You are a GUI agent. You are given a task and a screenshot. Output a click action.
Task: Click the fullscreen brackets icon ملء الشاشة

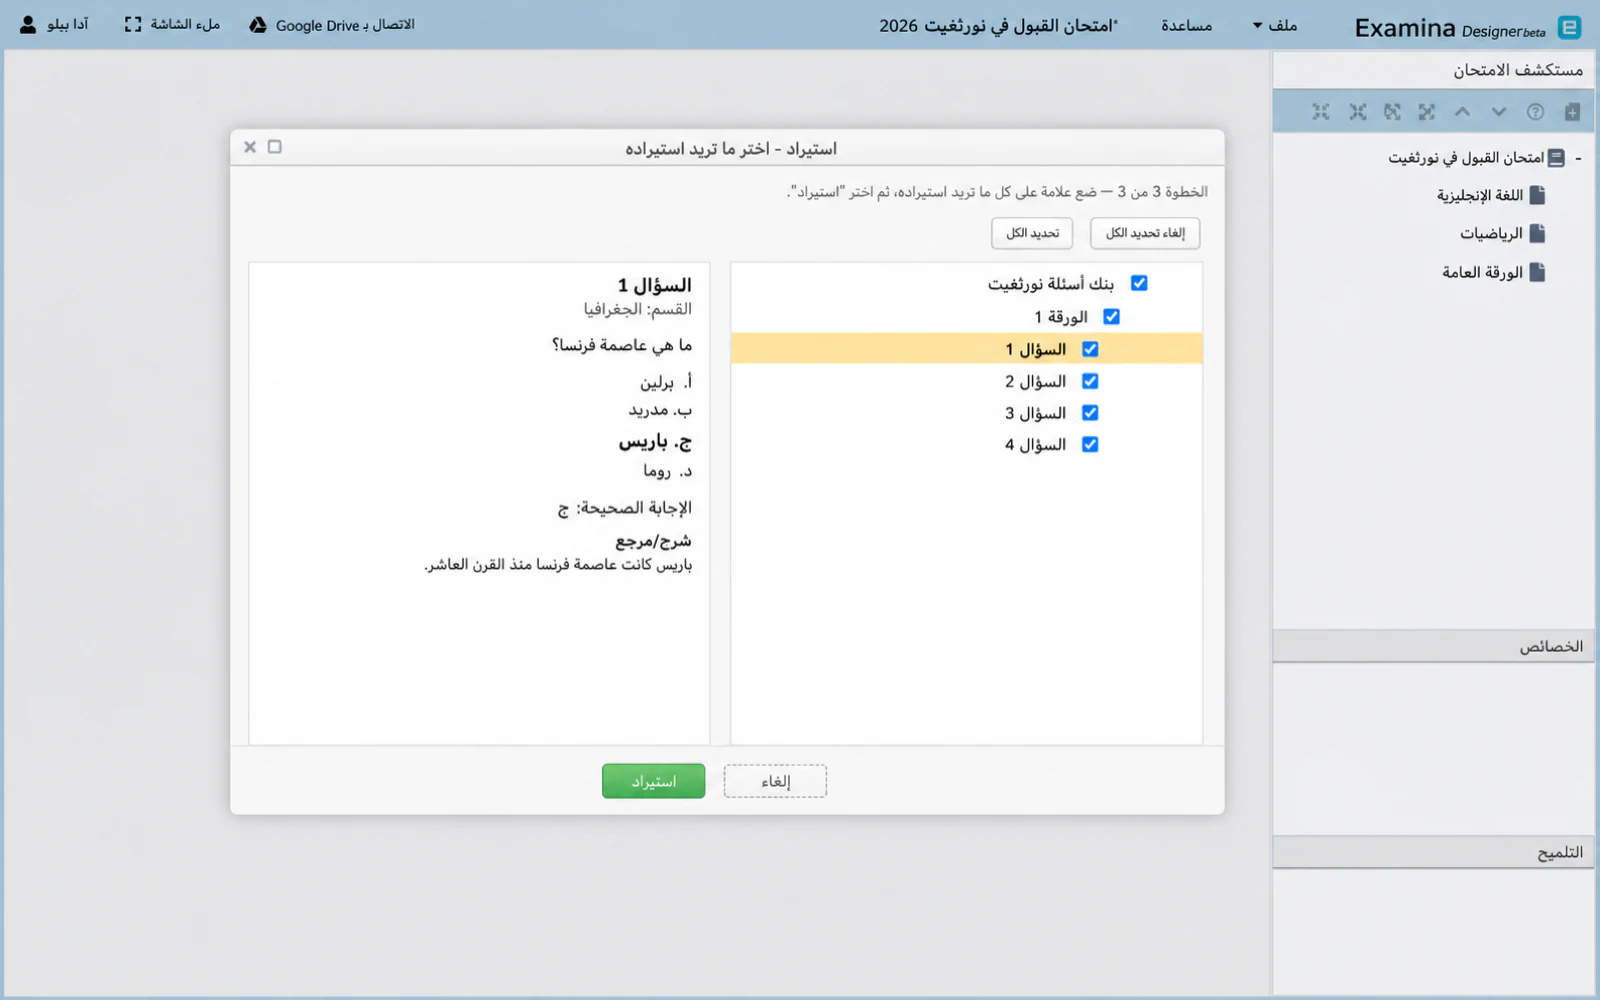tap(133, 24)
